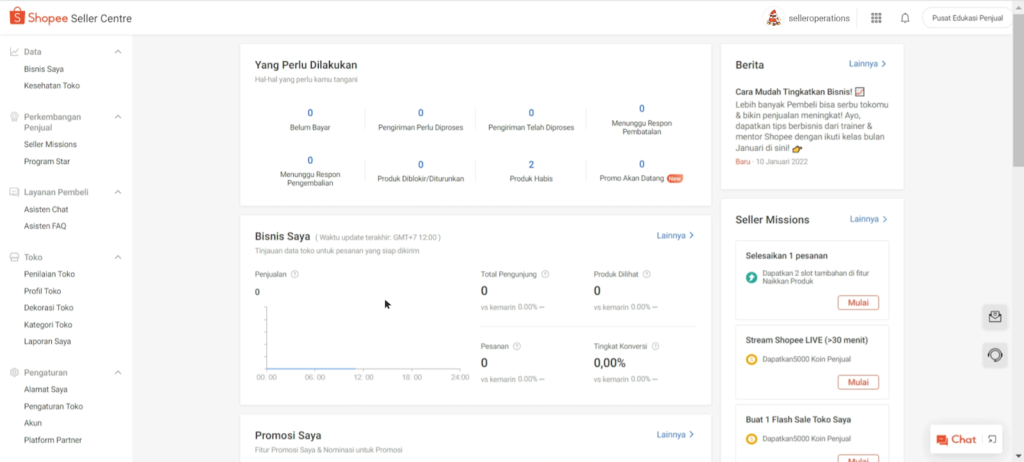The width and height of the screenshot is (1024, 462).
Task: Open Alamat Saya menu item
Action: pos(46,389)
